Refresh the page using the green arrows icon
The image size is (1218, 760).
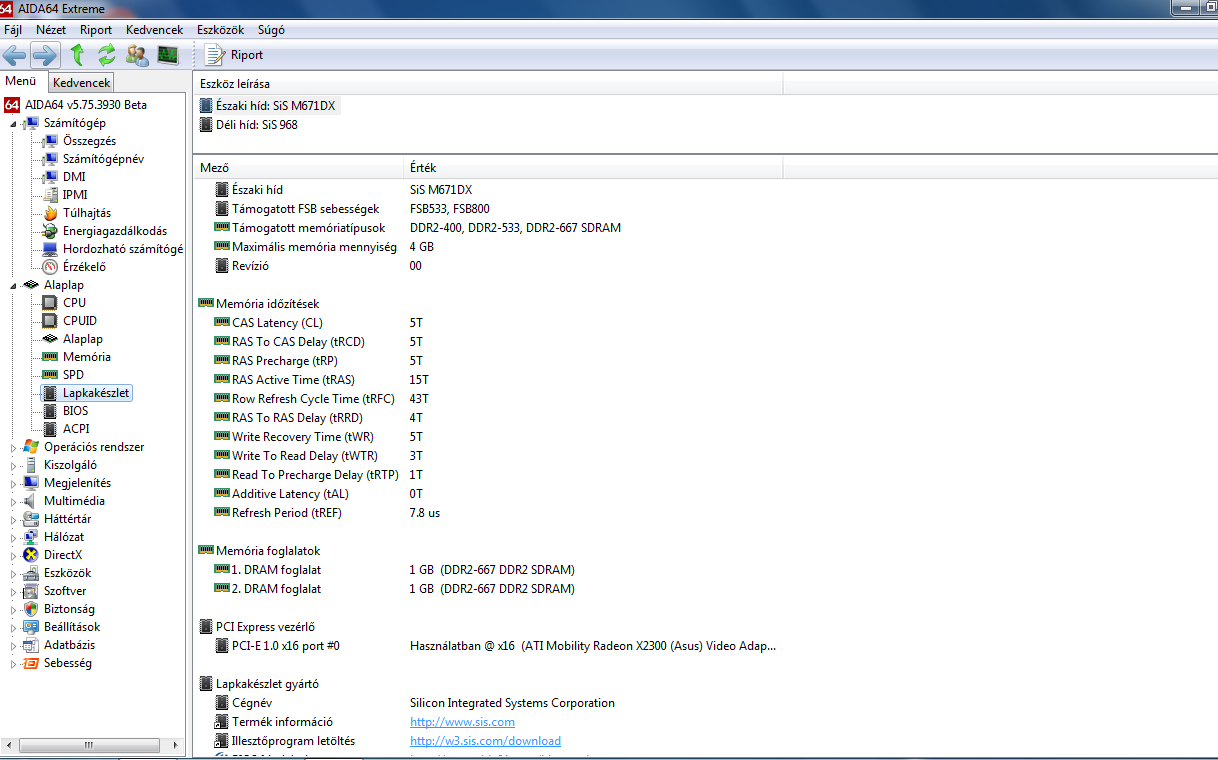point(106,55)
